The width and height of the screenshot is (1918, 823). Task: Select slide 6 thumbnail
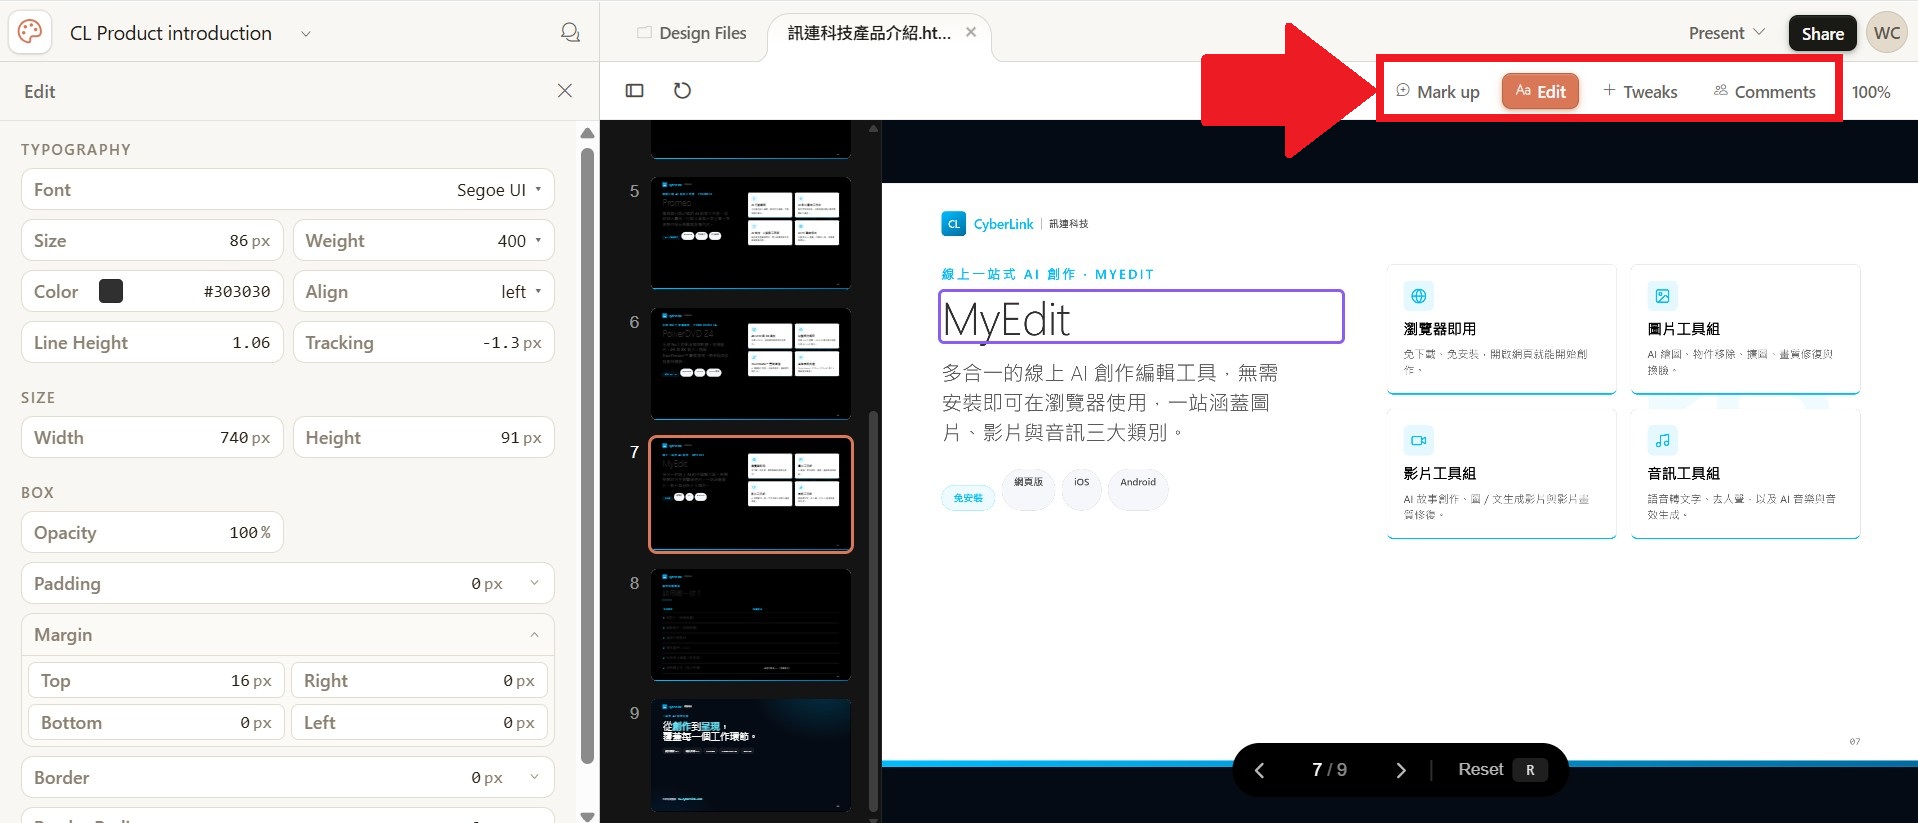pyautogui.click(x=751, y=364)
